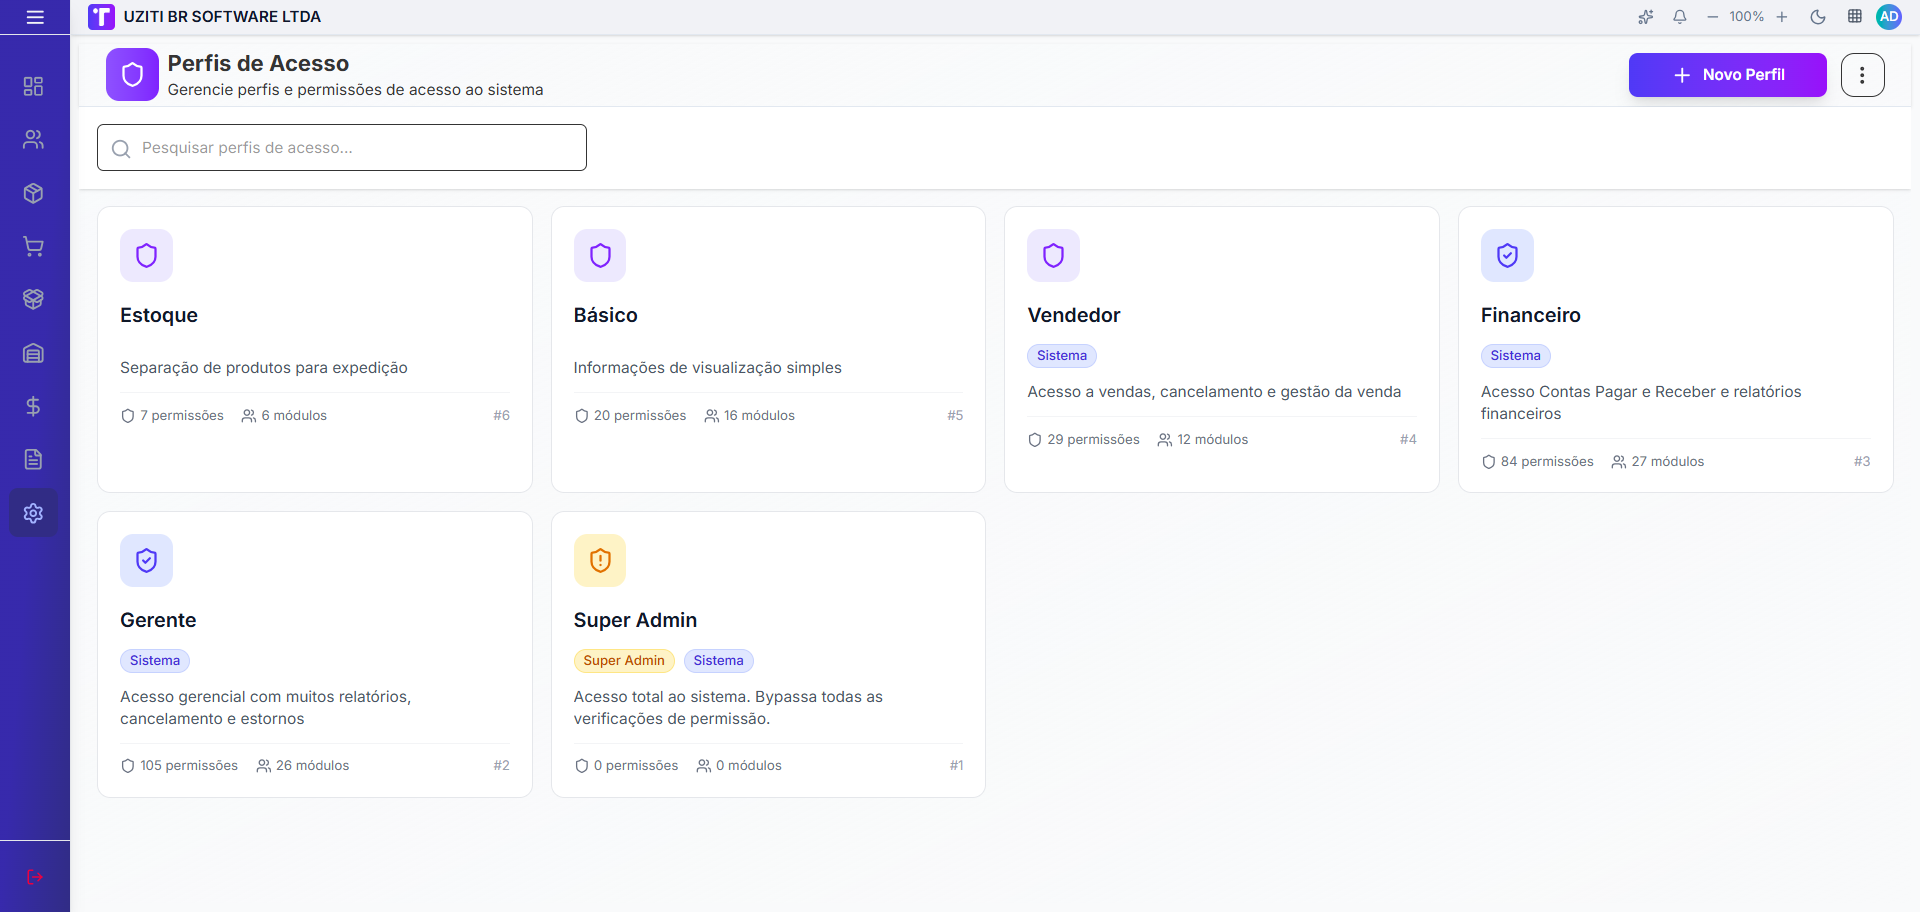Click the Novo Perfil button
1920x912 pixels.
[1728, 75]
